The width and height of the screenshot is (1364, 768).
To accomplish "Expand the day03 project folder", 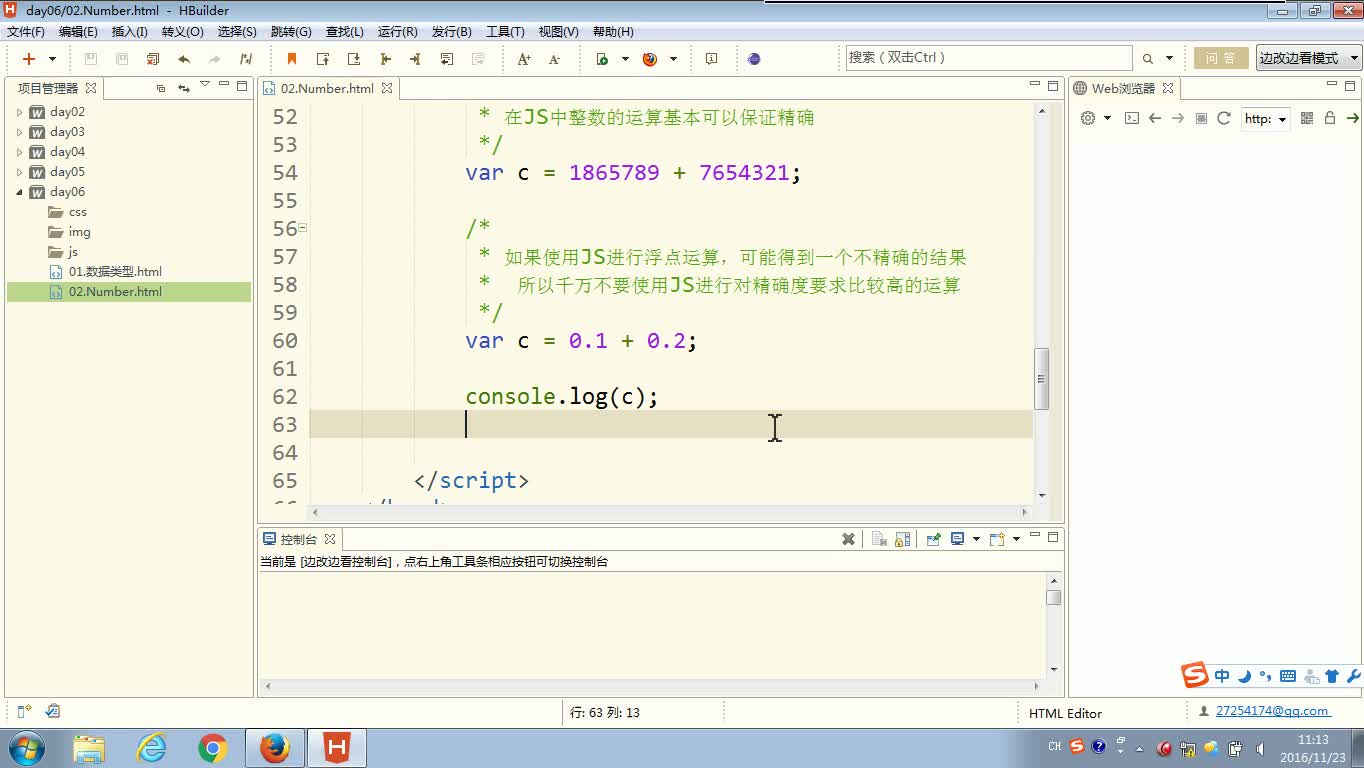I will (19, 132).
